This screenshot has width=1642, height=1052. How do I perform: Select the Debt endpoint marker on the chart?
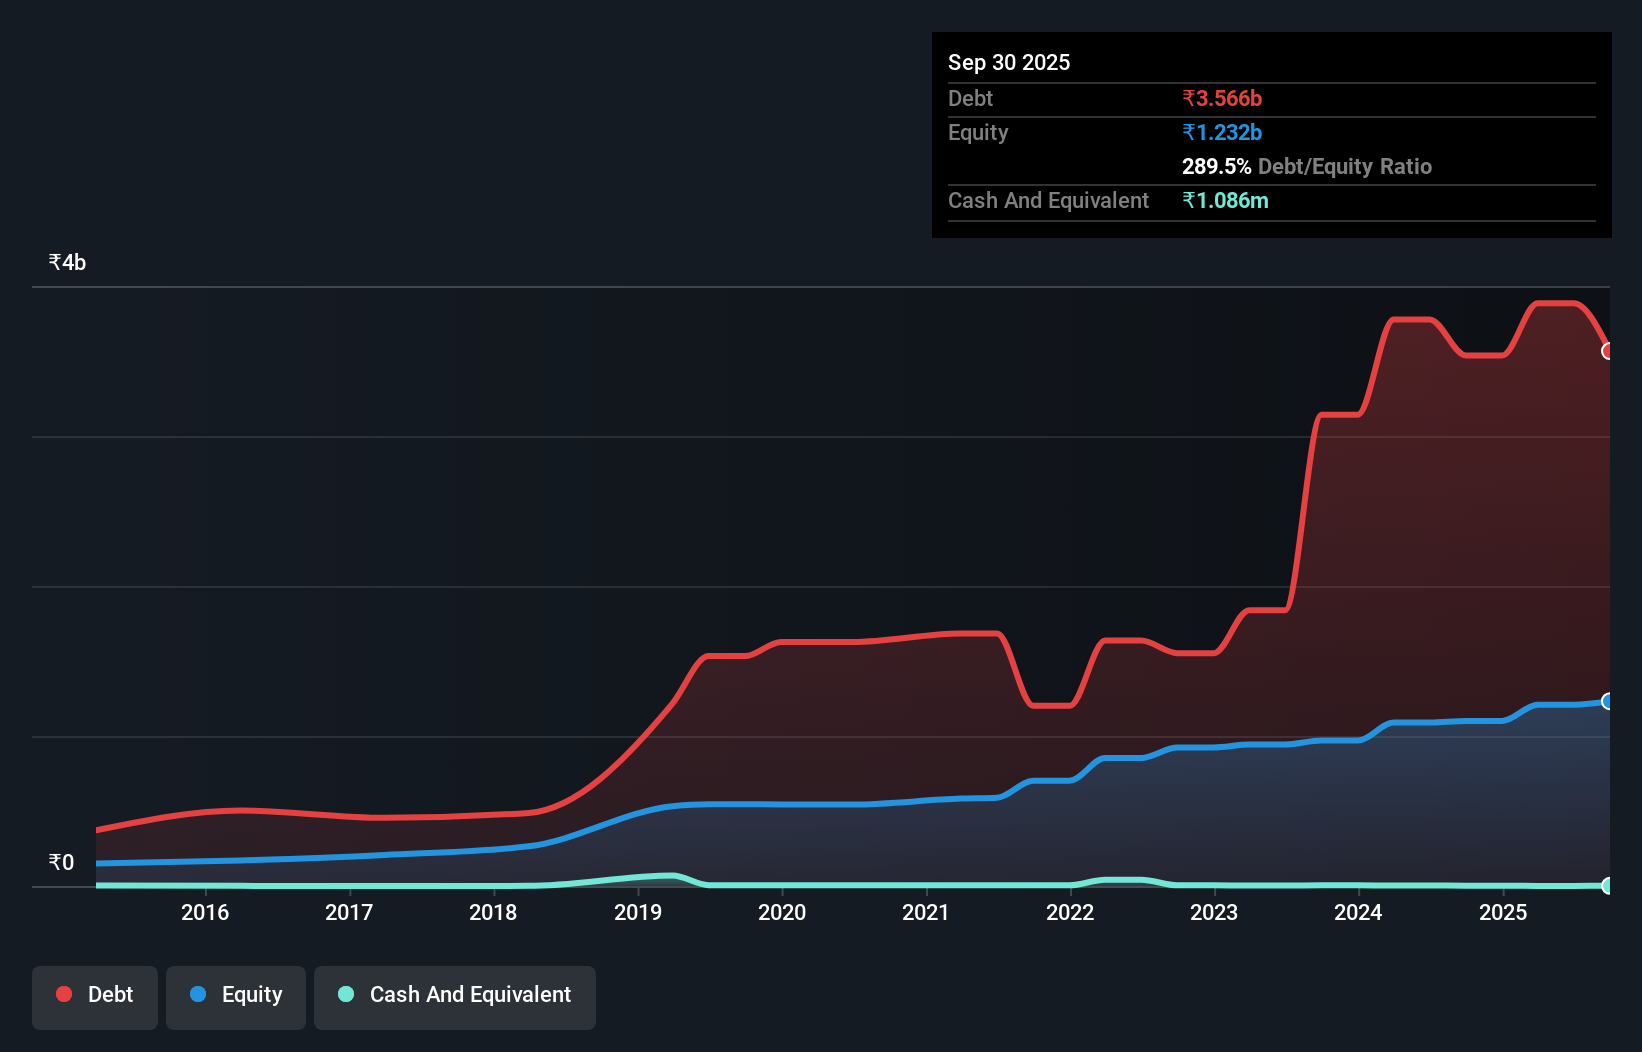click(x=1608, y=351)
